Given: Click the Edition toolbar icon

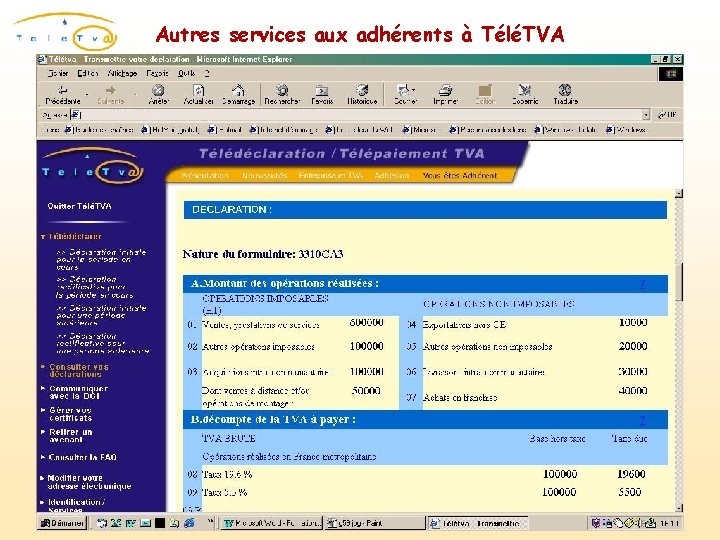Looking at the screenshot, I should click(485, 95).
